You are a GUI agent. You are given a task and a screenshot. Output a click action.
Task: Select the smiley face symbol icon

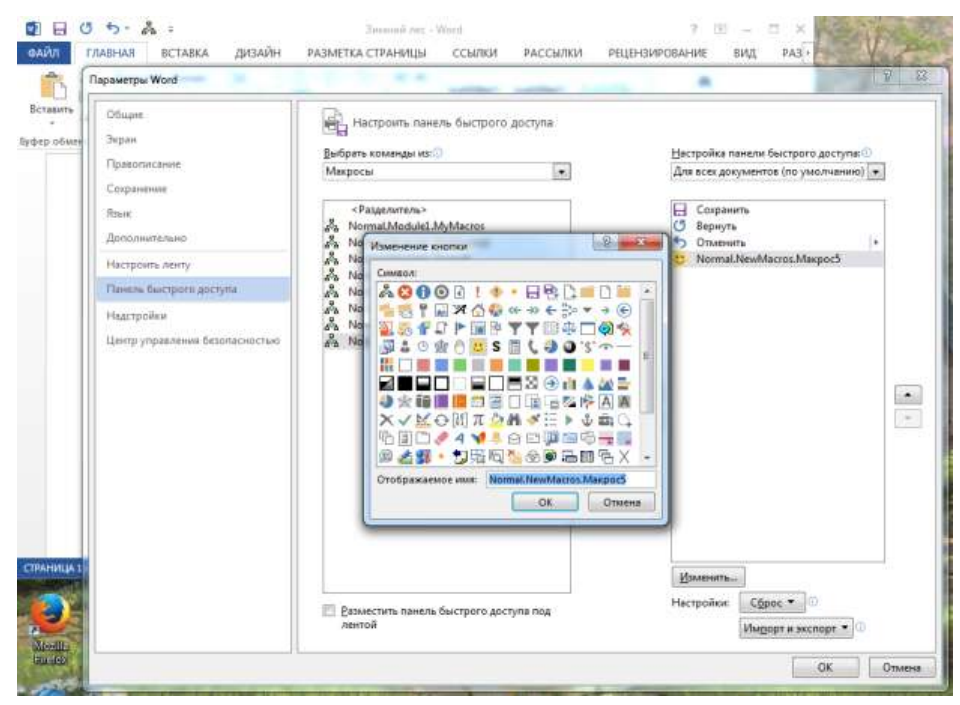click(x=477, y=345)
